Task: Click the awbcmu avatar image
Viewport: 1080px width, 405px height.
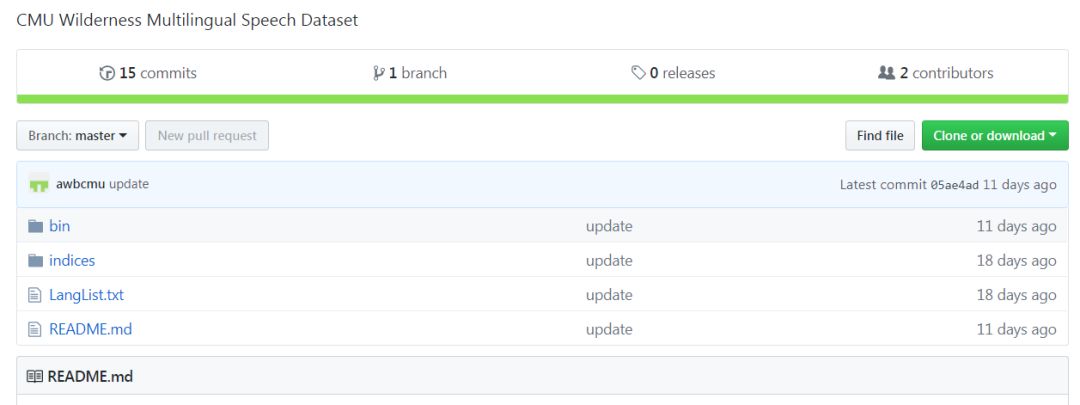Action: pyautogui.click(x=39, y=184)
